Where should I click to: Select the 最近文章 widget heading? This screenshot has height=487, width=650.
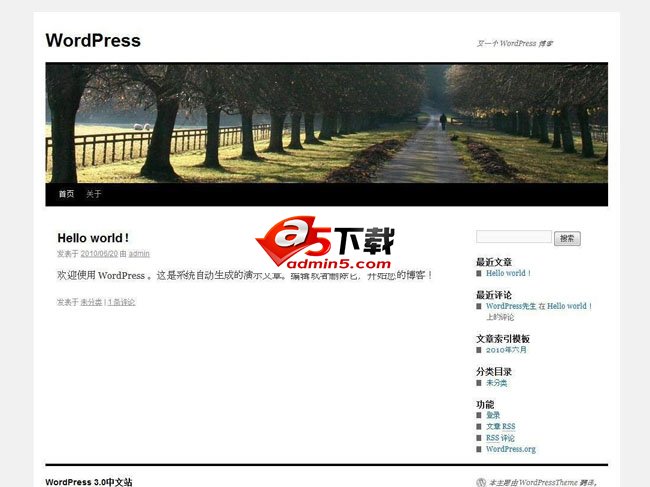494,262
